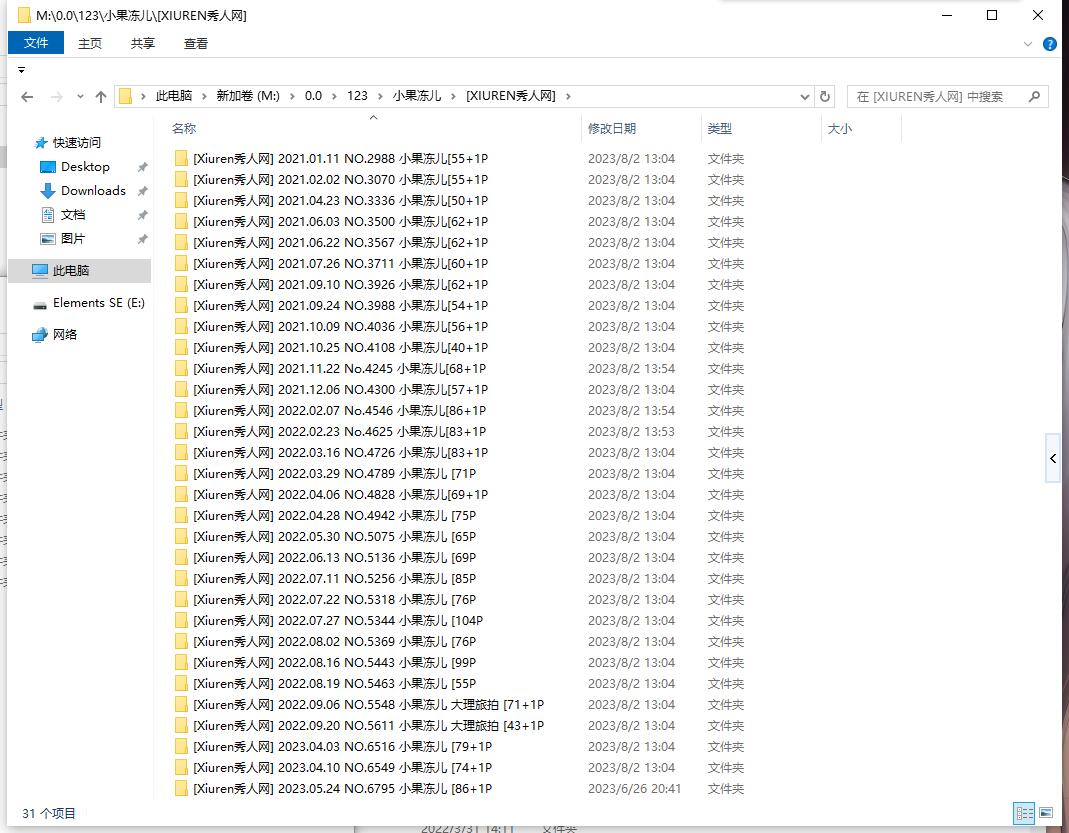Select the NO.5548 大理旅拍 folder name
Image resolution: width=1069 pixels, height=833 pixels.
(x=368, y=705)
